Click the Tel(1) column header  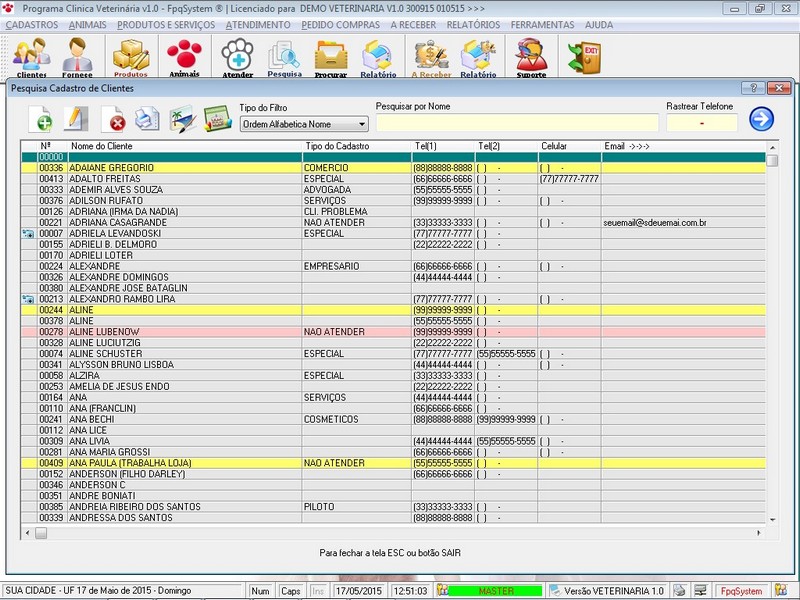(x=443, y=146)
